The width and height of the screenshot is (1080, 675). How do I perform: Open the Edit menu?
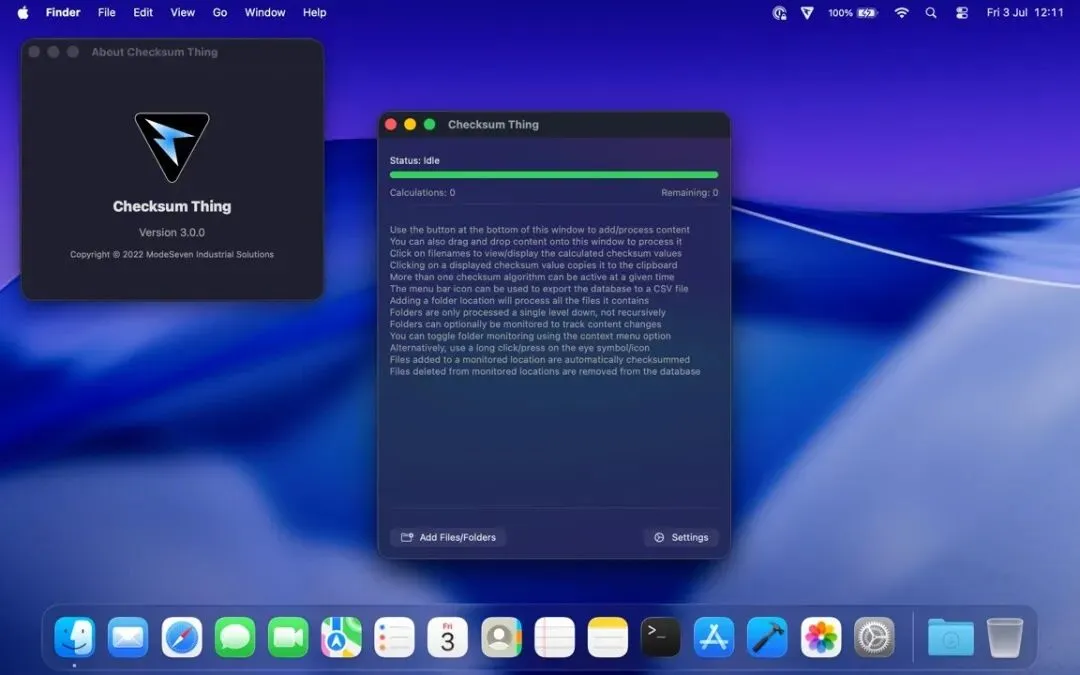[143, 12]
